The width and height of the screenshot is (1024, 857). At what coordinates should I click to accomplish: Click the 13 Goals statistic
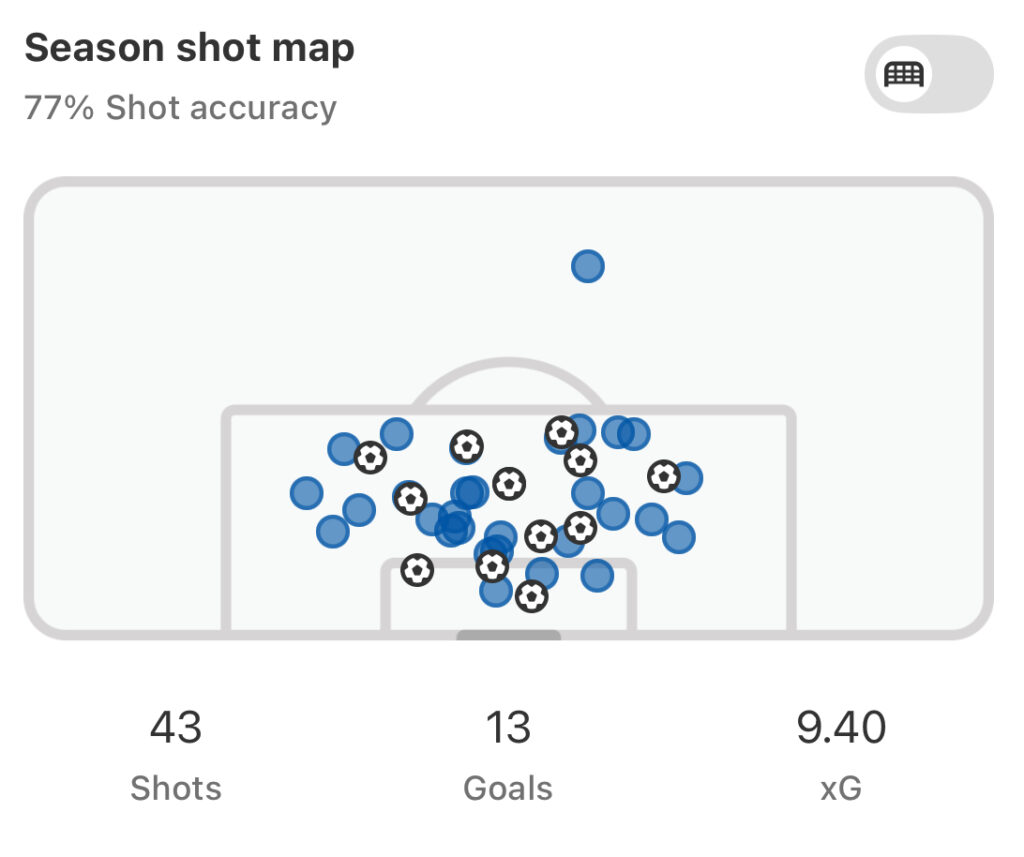tap(508, 756)
